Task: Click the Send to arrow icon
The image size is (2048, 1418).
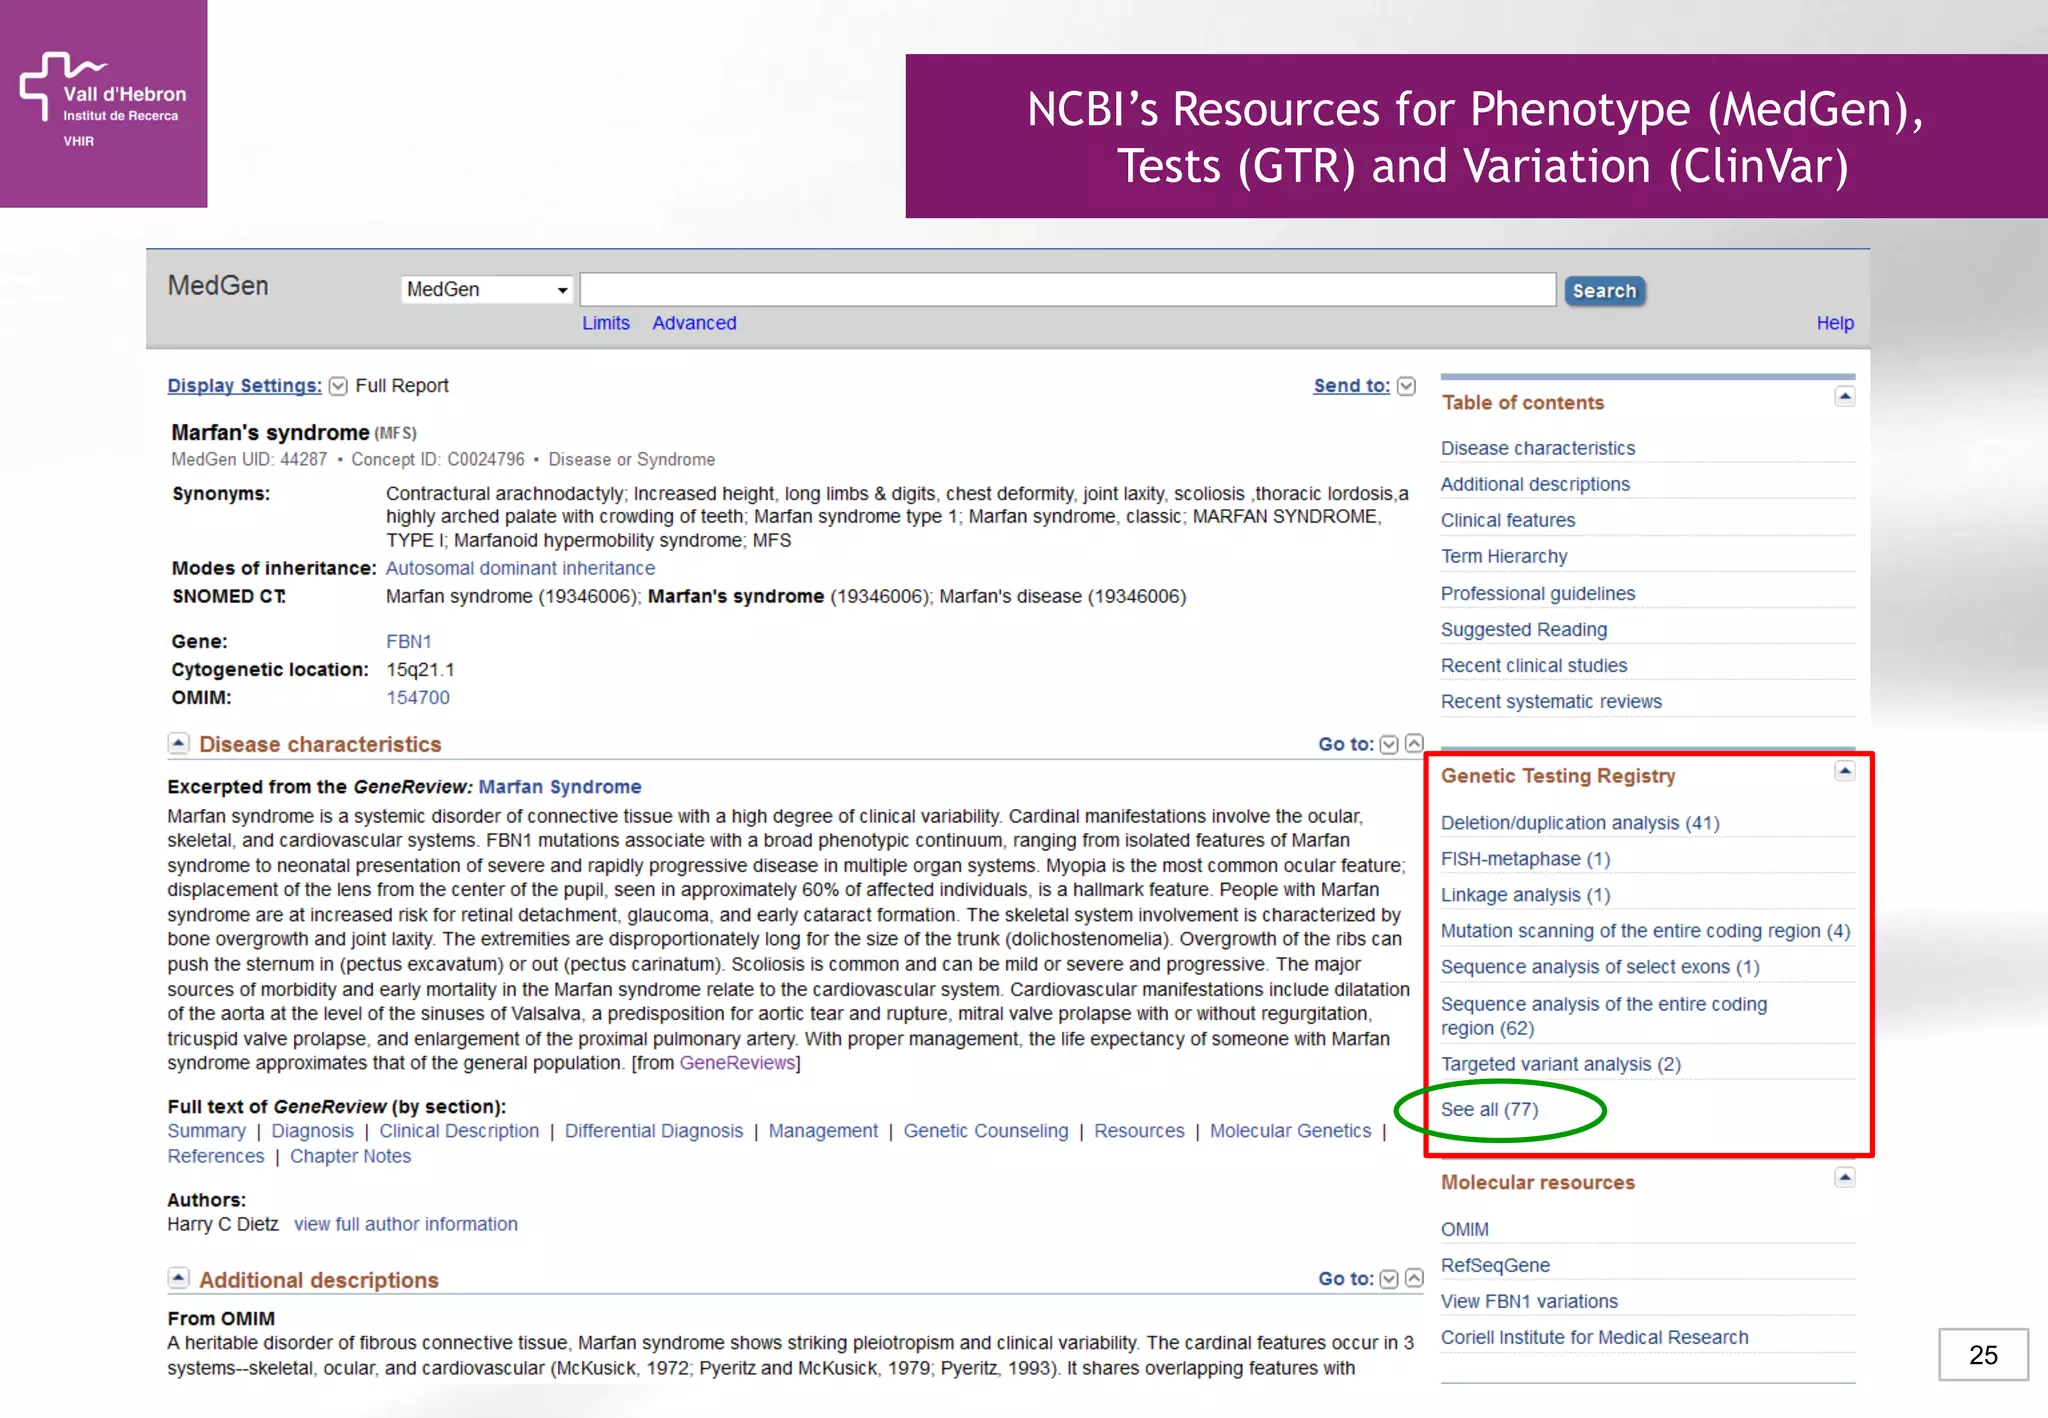Action: (1406, 386)
